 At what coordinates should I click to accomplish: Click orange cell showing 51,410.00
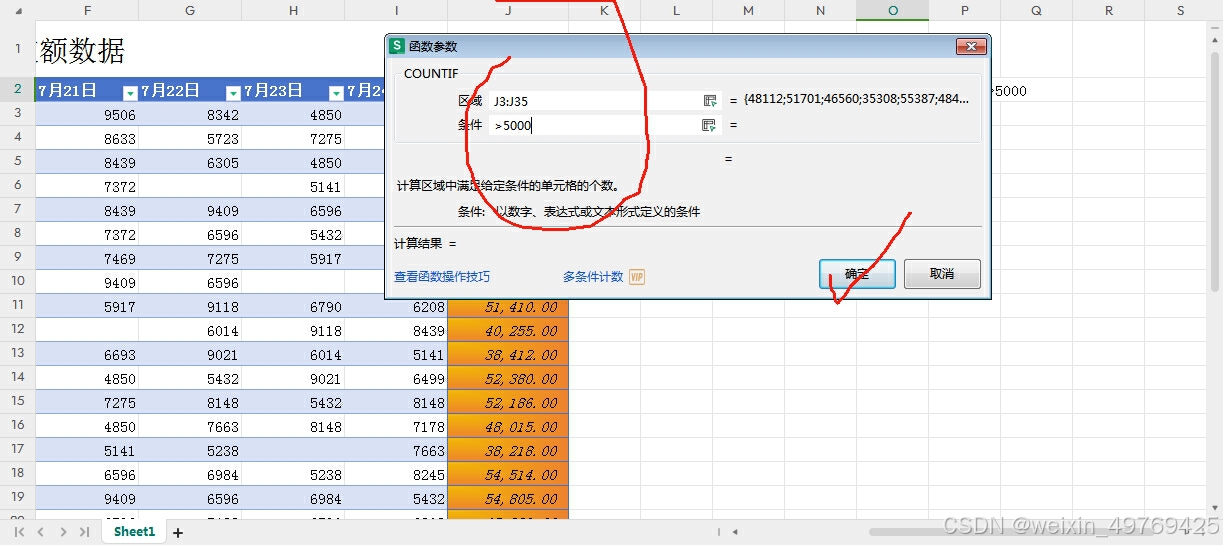(x=508, y=307)
